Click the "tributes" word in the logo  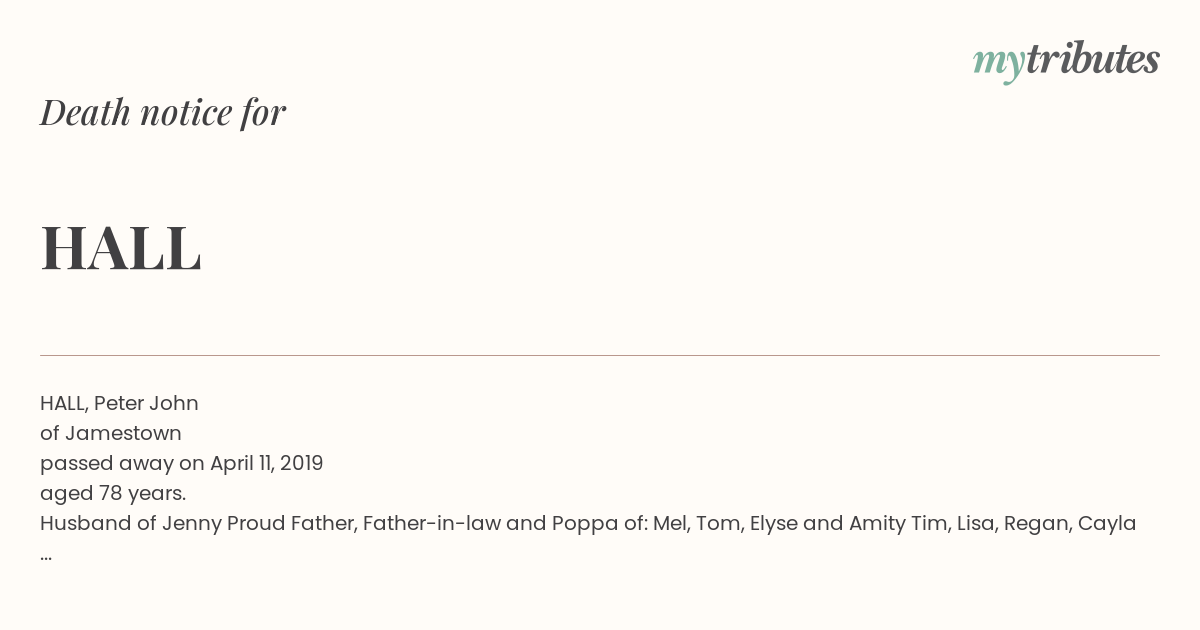tap(1093, 59)
